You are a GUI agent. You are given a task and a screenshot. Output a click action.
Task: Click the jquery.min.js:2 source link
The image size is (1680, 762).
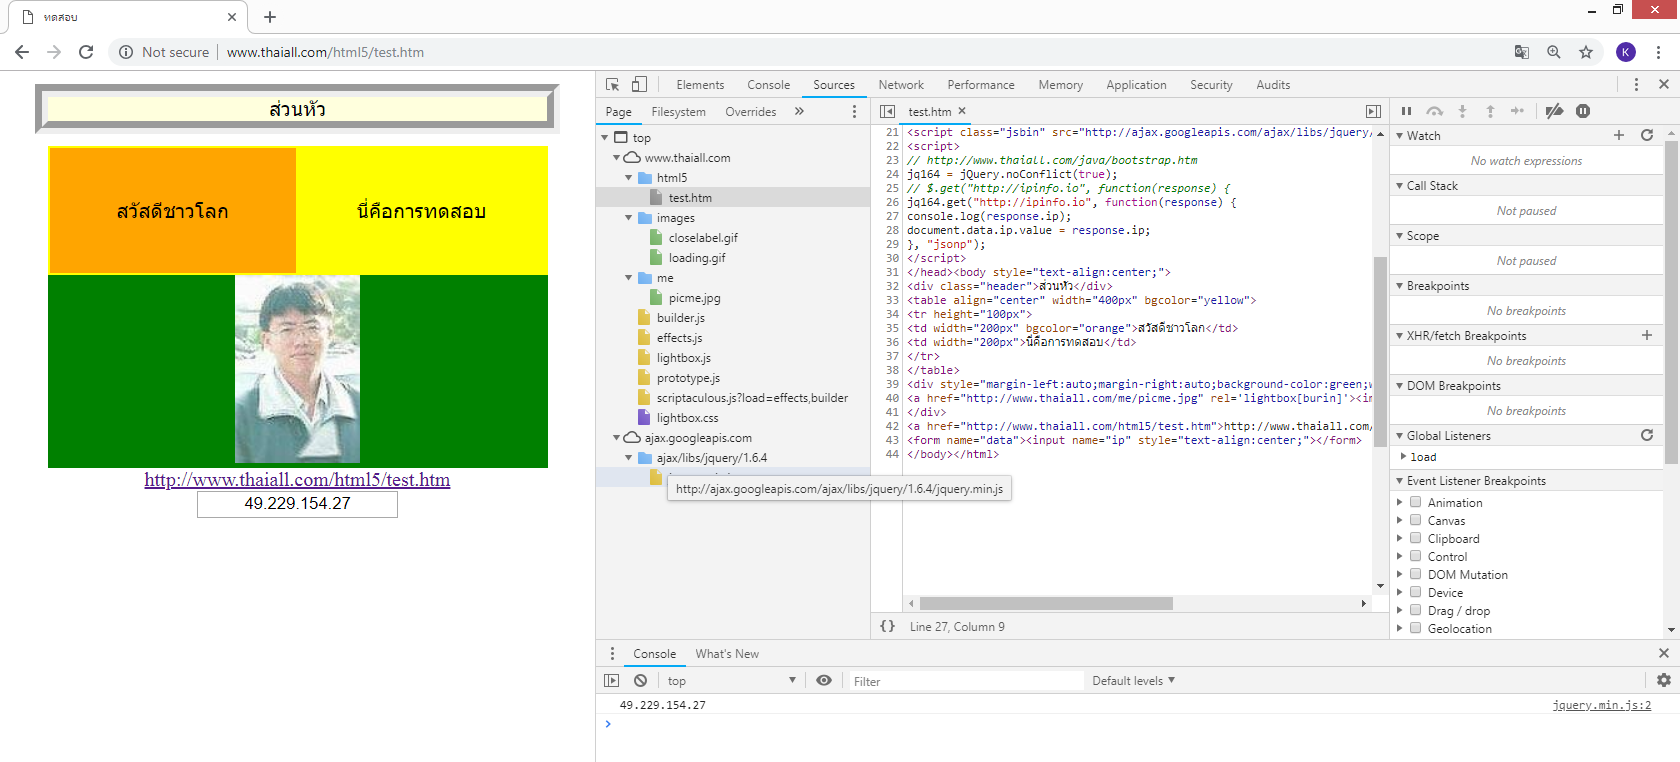coord(1601,705)
